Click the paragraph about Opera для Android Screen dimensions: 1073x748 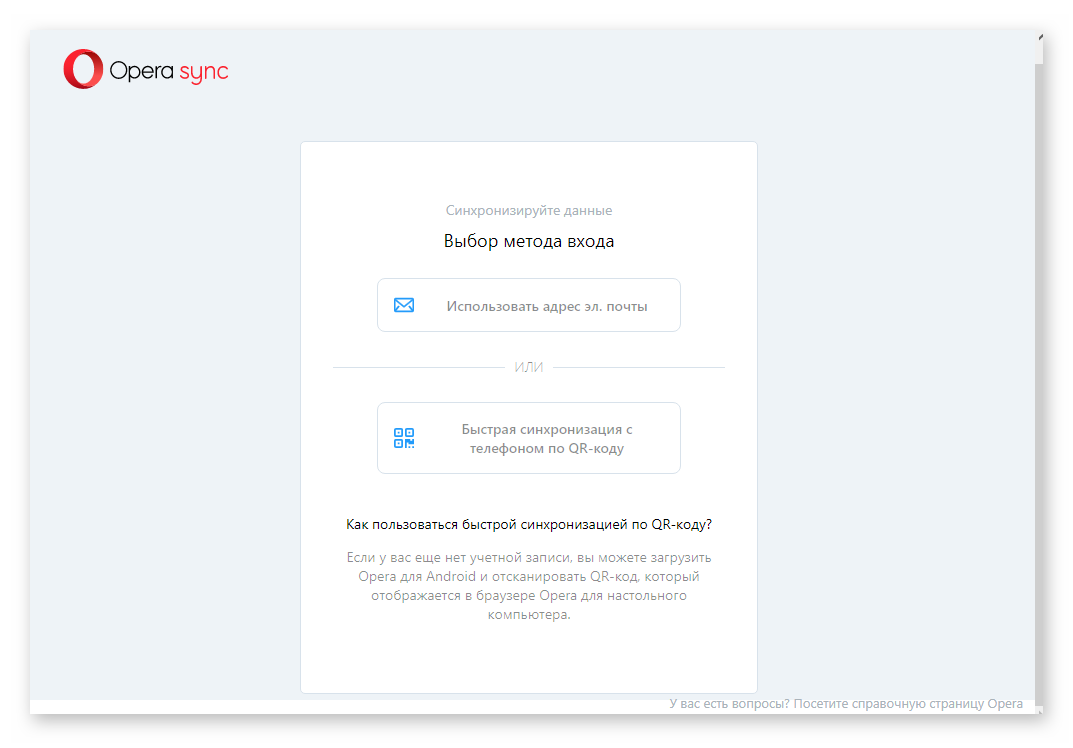point(528,586)
